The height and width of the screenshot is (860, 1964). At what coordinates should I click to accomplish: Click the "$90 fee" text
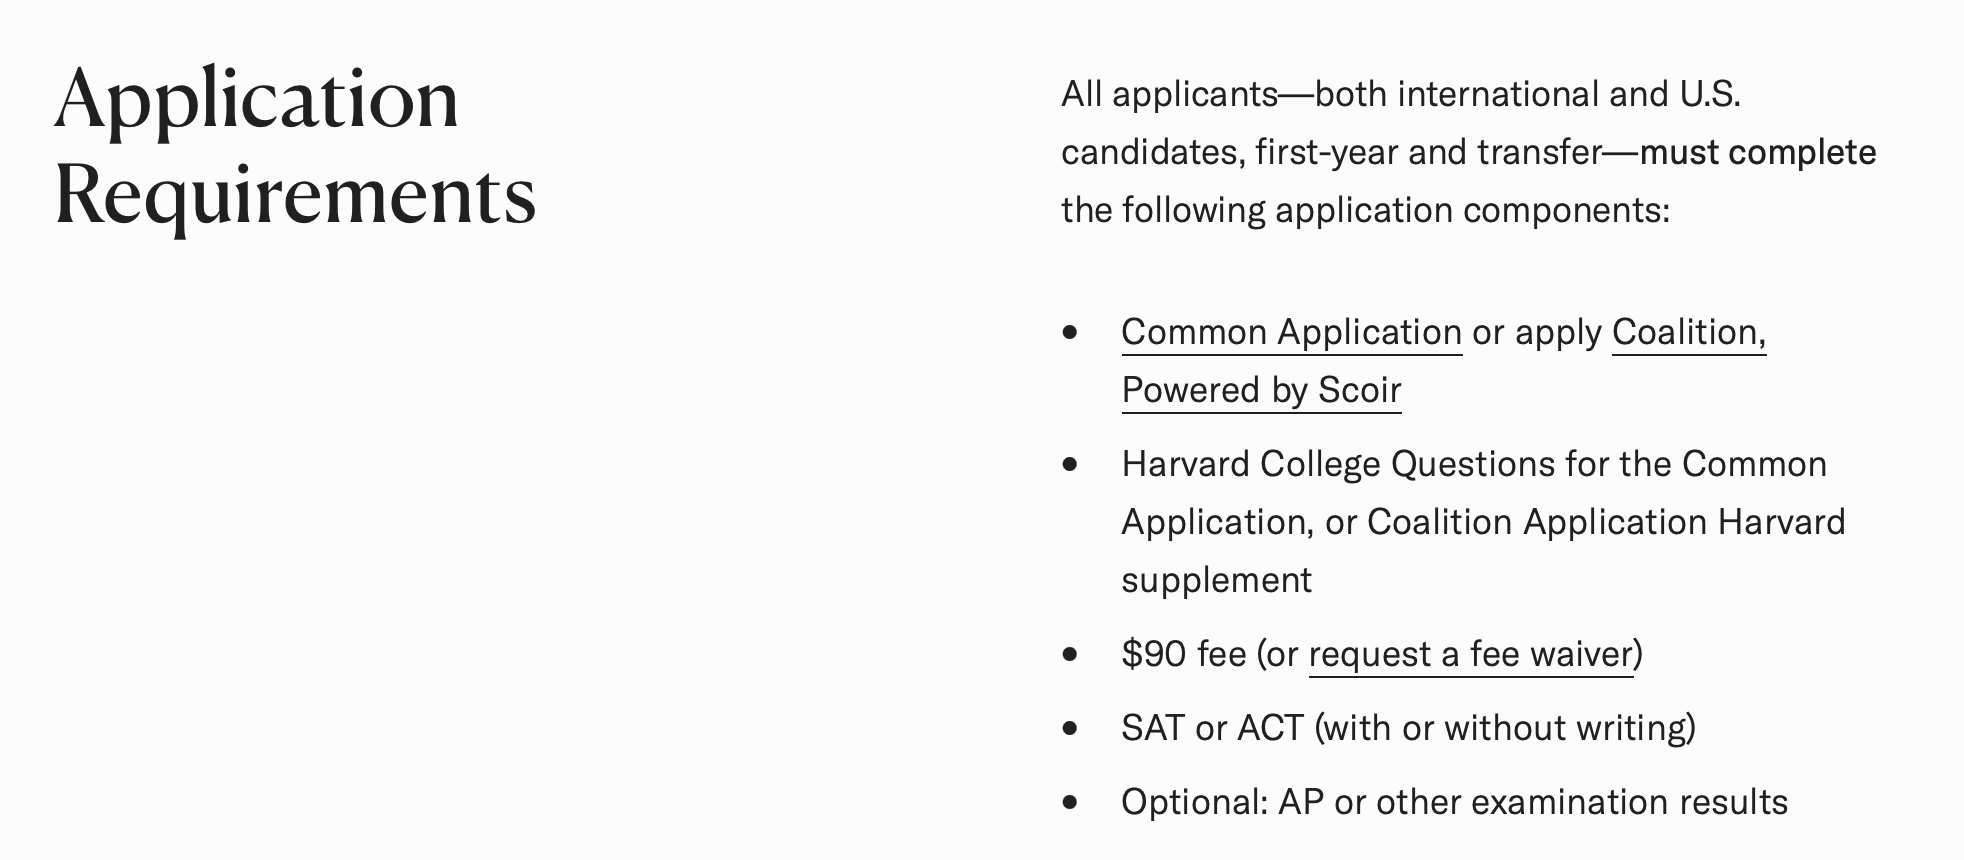pos(1183,654)
